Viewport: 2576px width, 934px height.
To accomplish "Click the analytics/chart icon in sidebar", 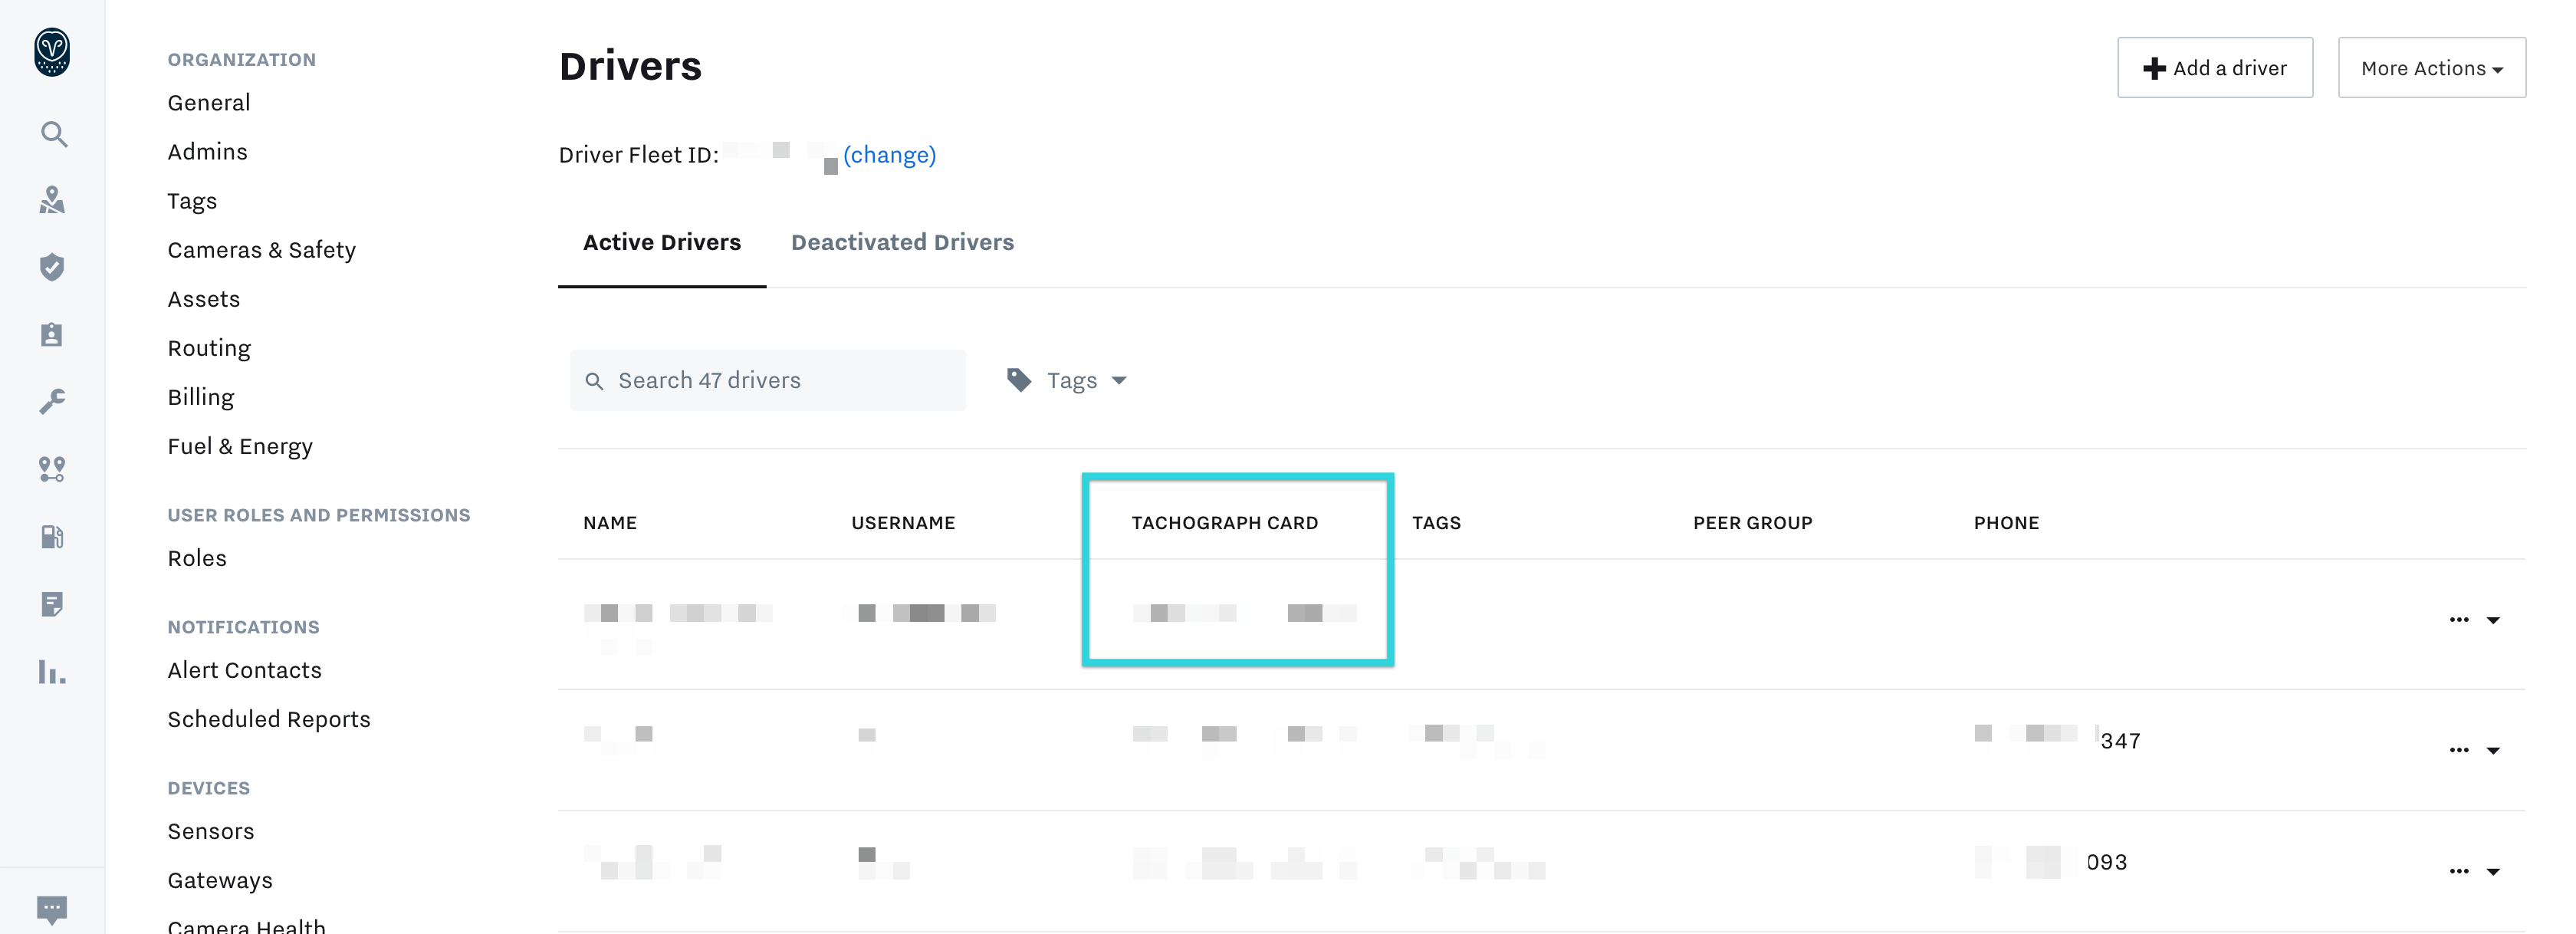I will 53,673.
